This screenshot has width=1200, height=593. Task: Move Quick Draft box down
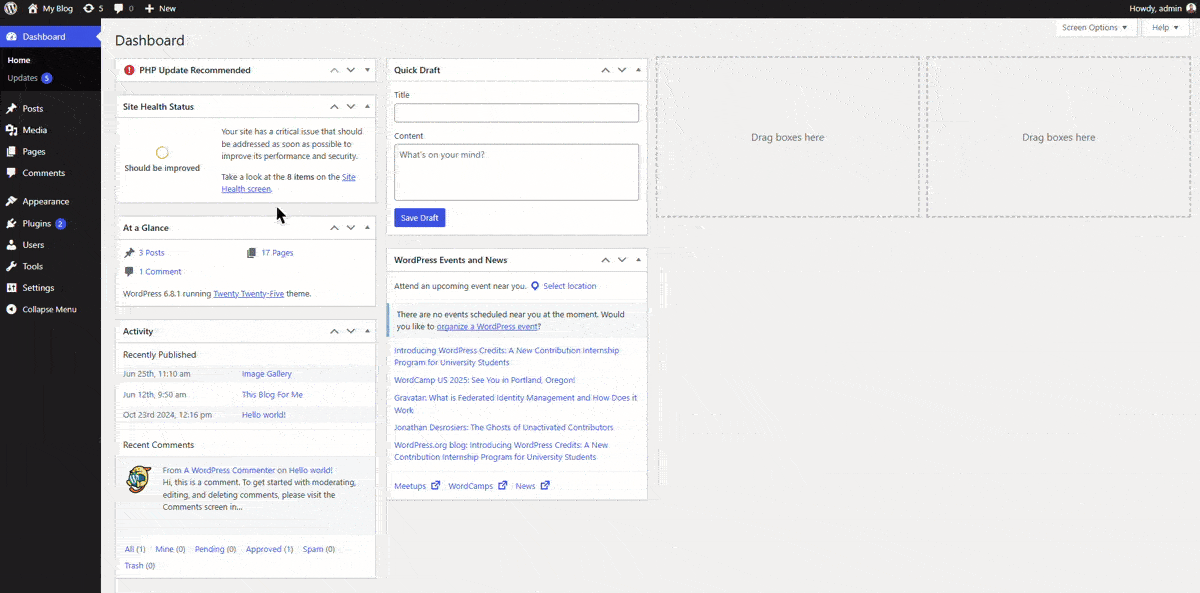coord(622,70)
